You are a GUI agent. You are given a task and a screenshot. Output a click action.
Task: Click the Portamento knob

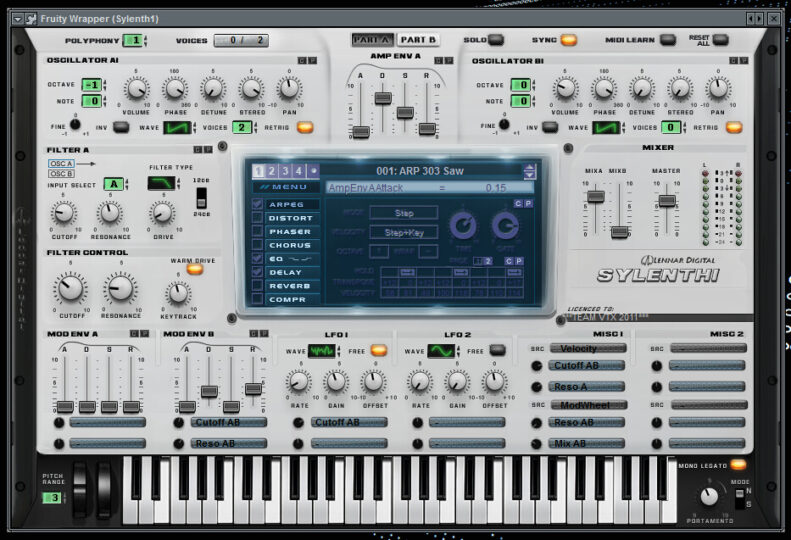pyautogui.click(x=709, y=496)
